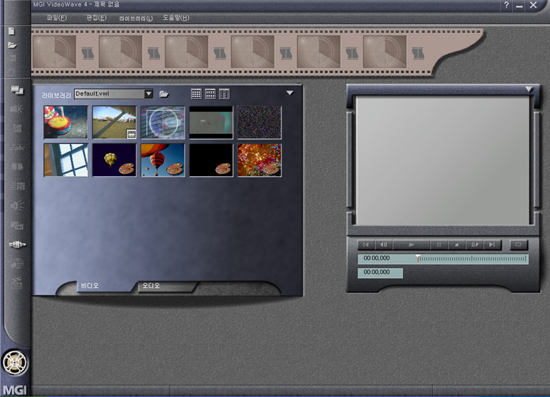
Task: Step forward one frame in preview
Action: [x=475, y=244]
